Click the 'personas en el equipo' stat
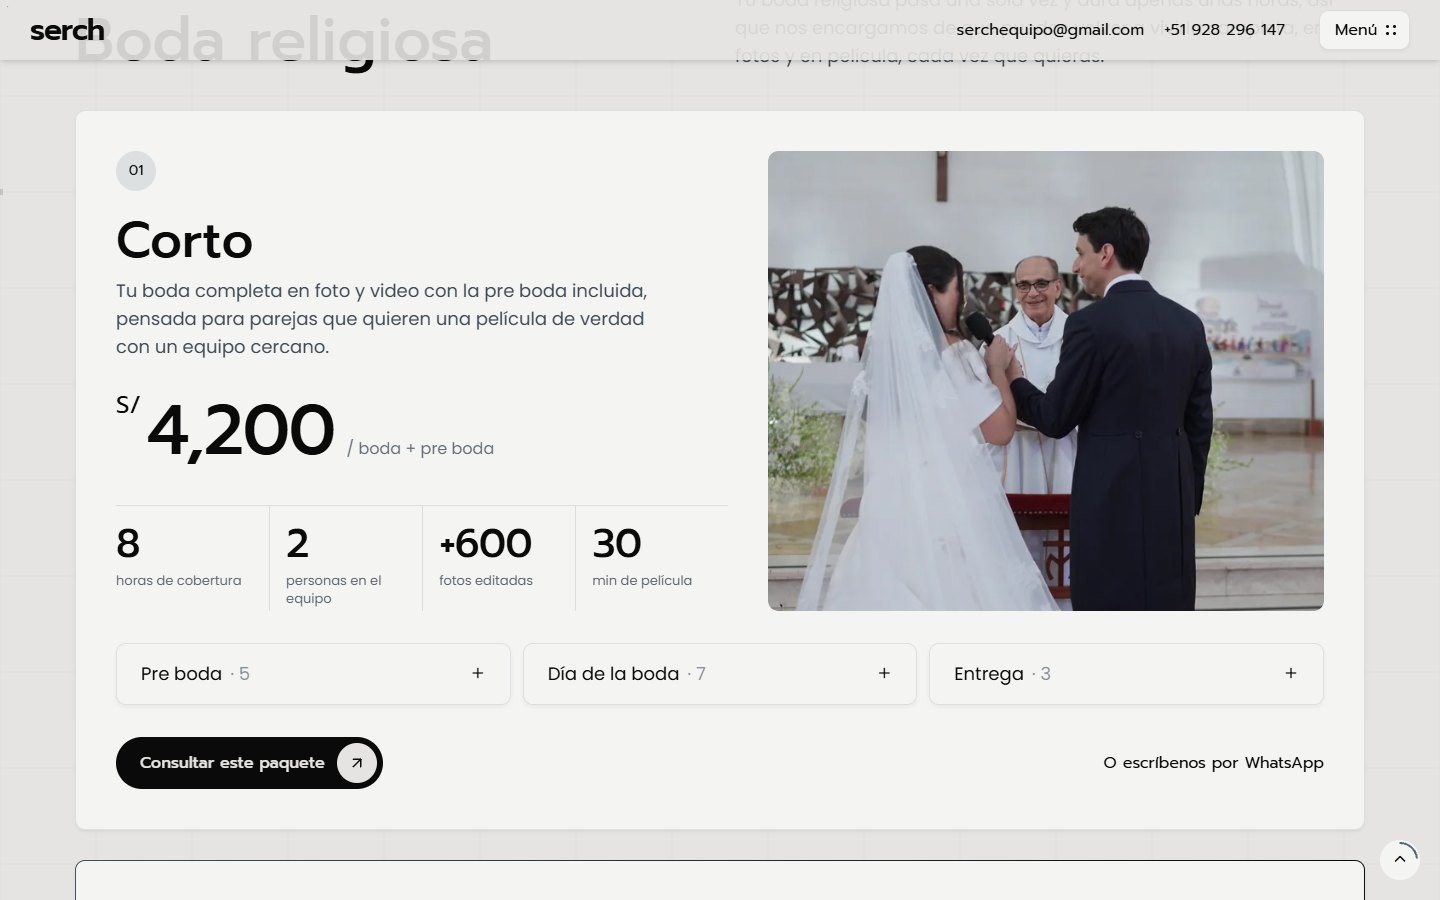Screen dimensions: 1440x900 click(334, 589)
